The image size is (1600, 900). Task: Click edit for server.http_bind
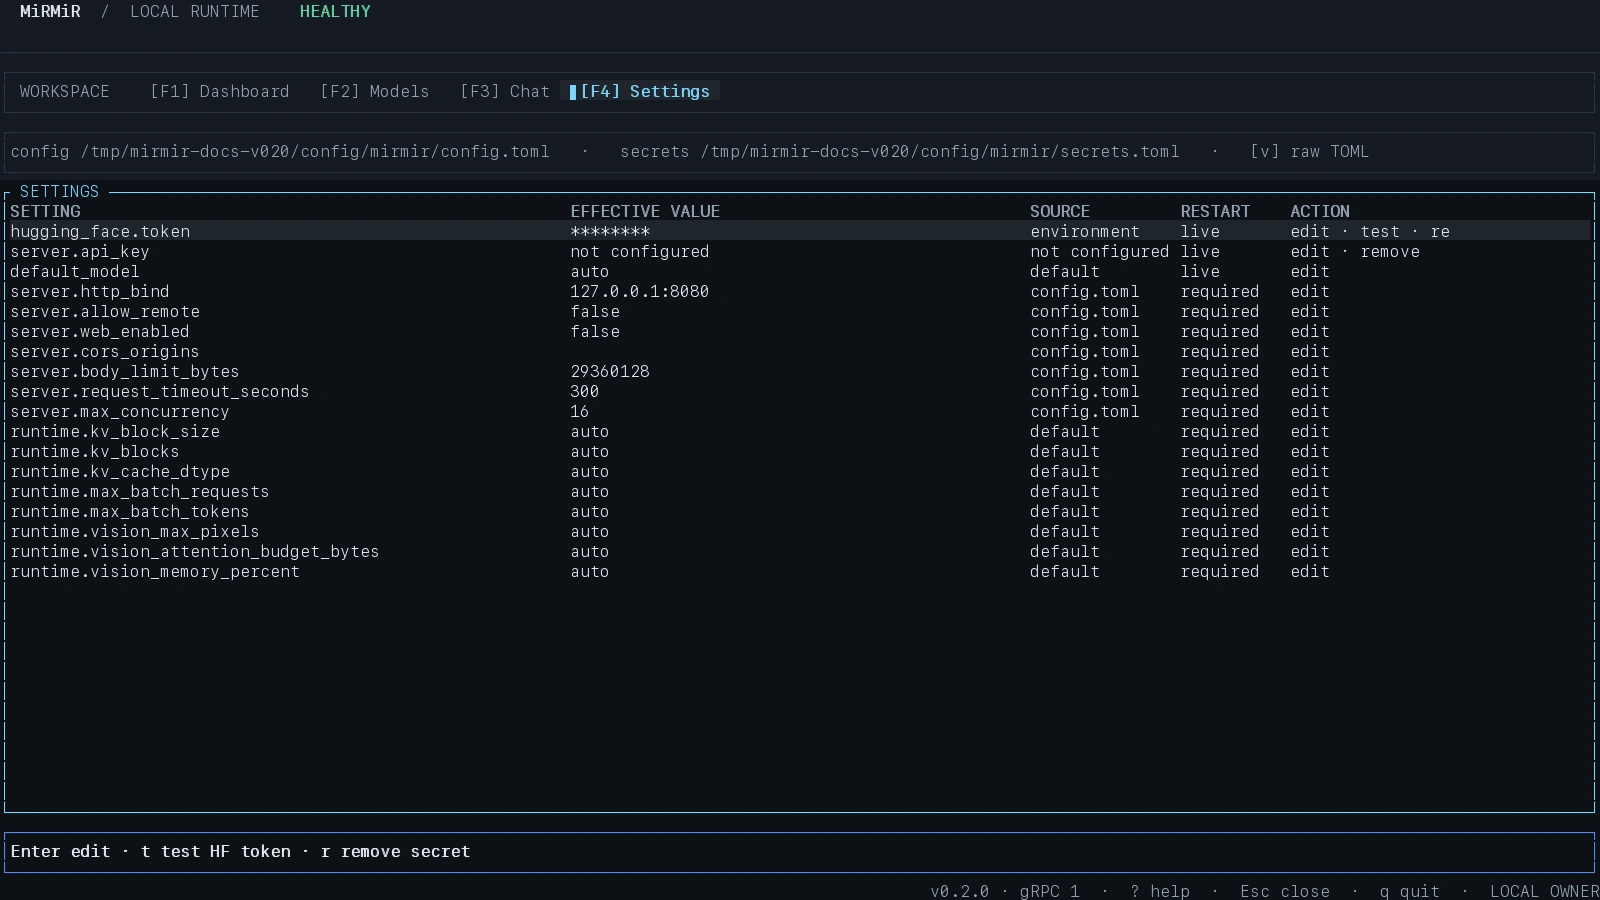point(1310,291)
